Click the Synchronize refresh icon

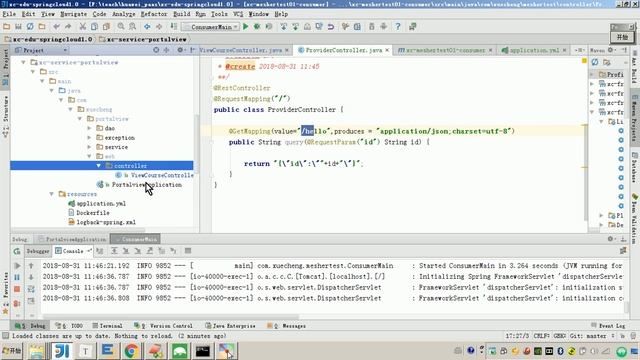30,27
